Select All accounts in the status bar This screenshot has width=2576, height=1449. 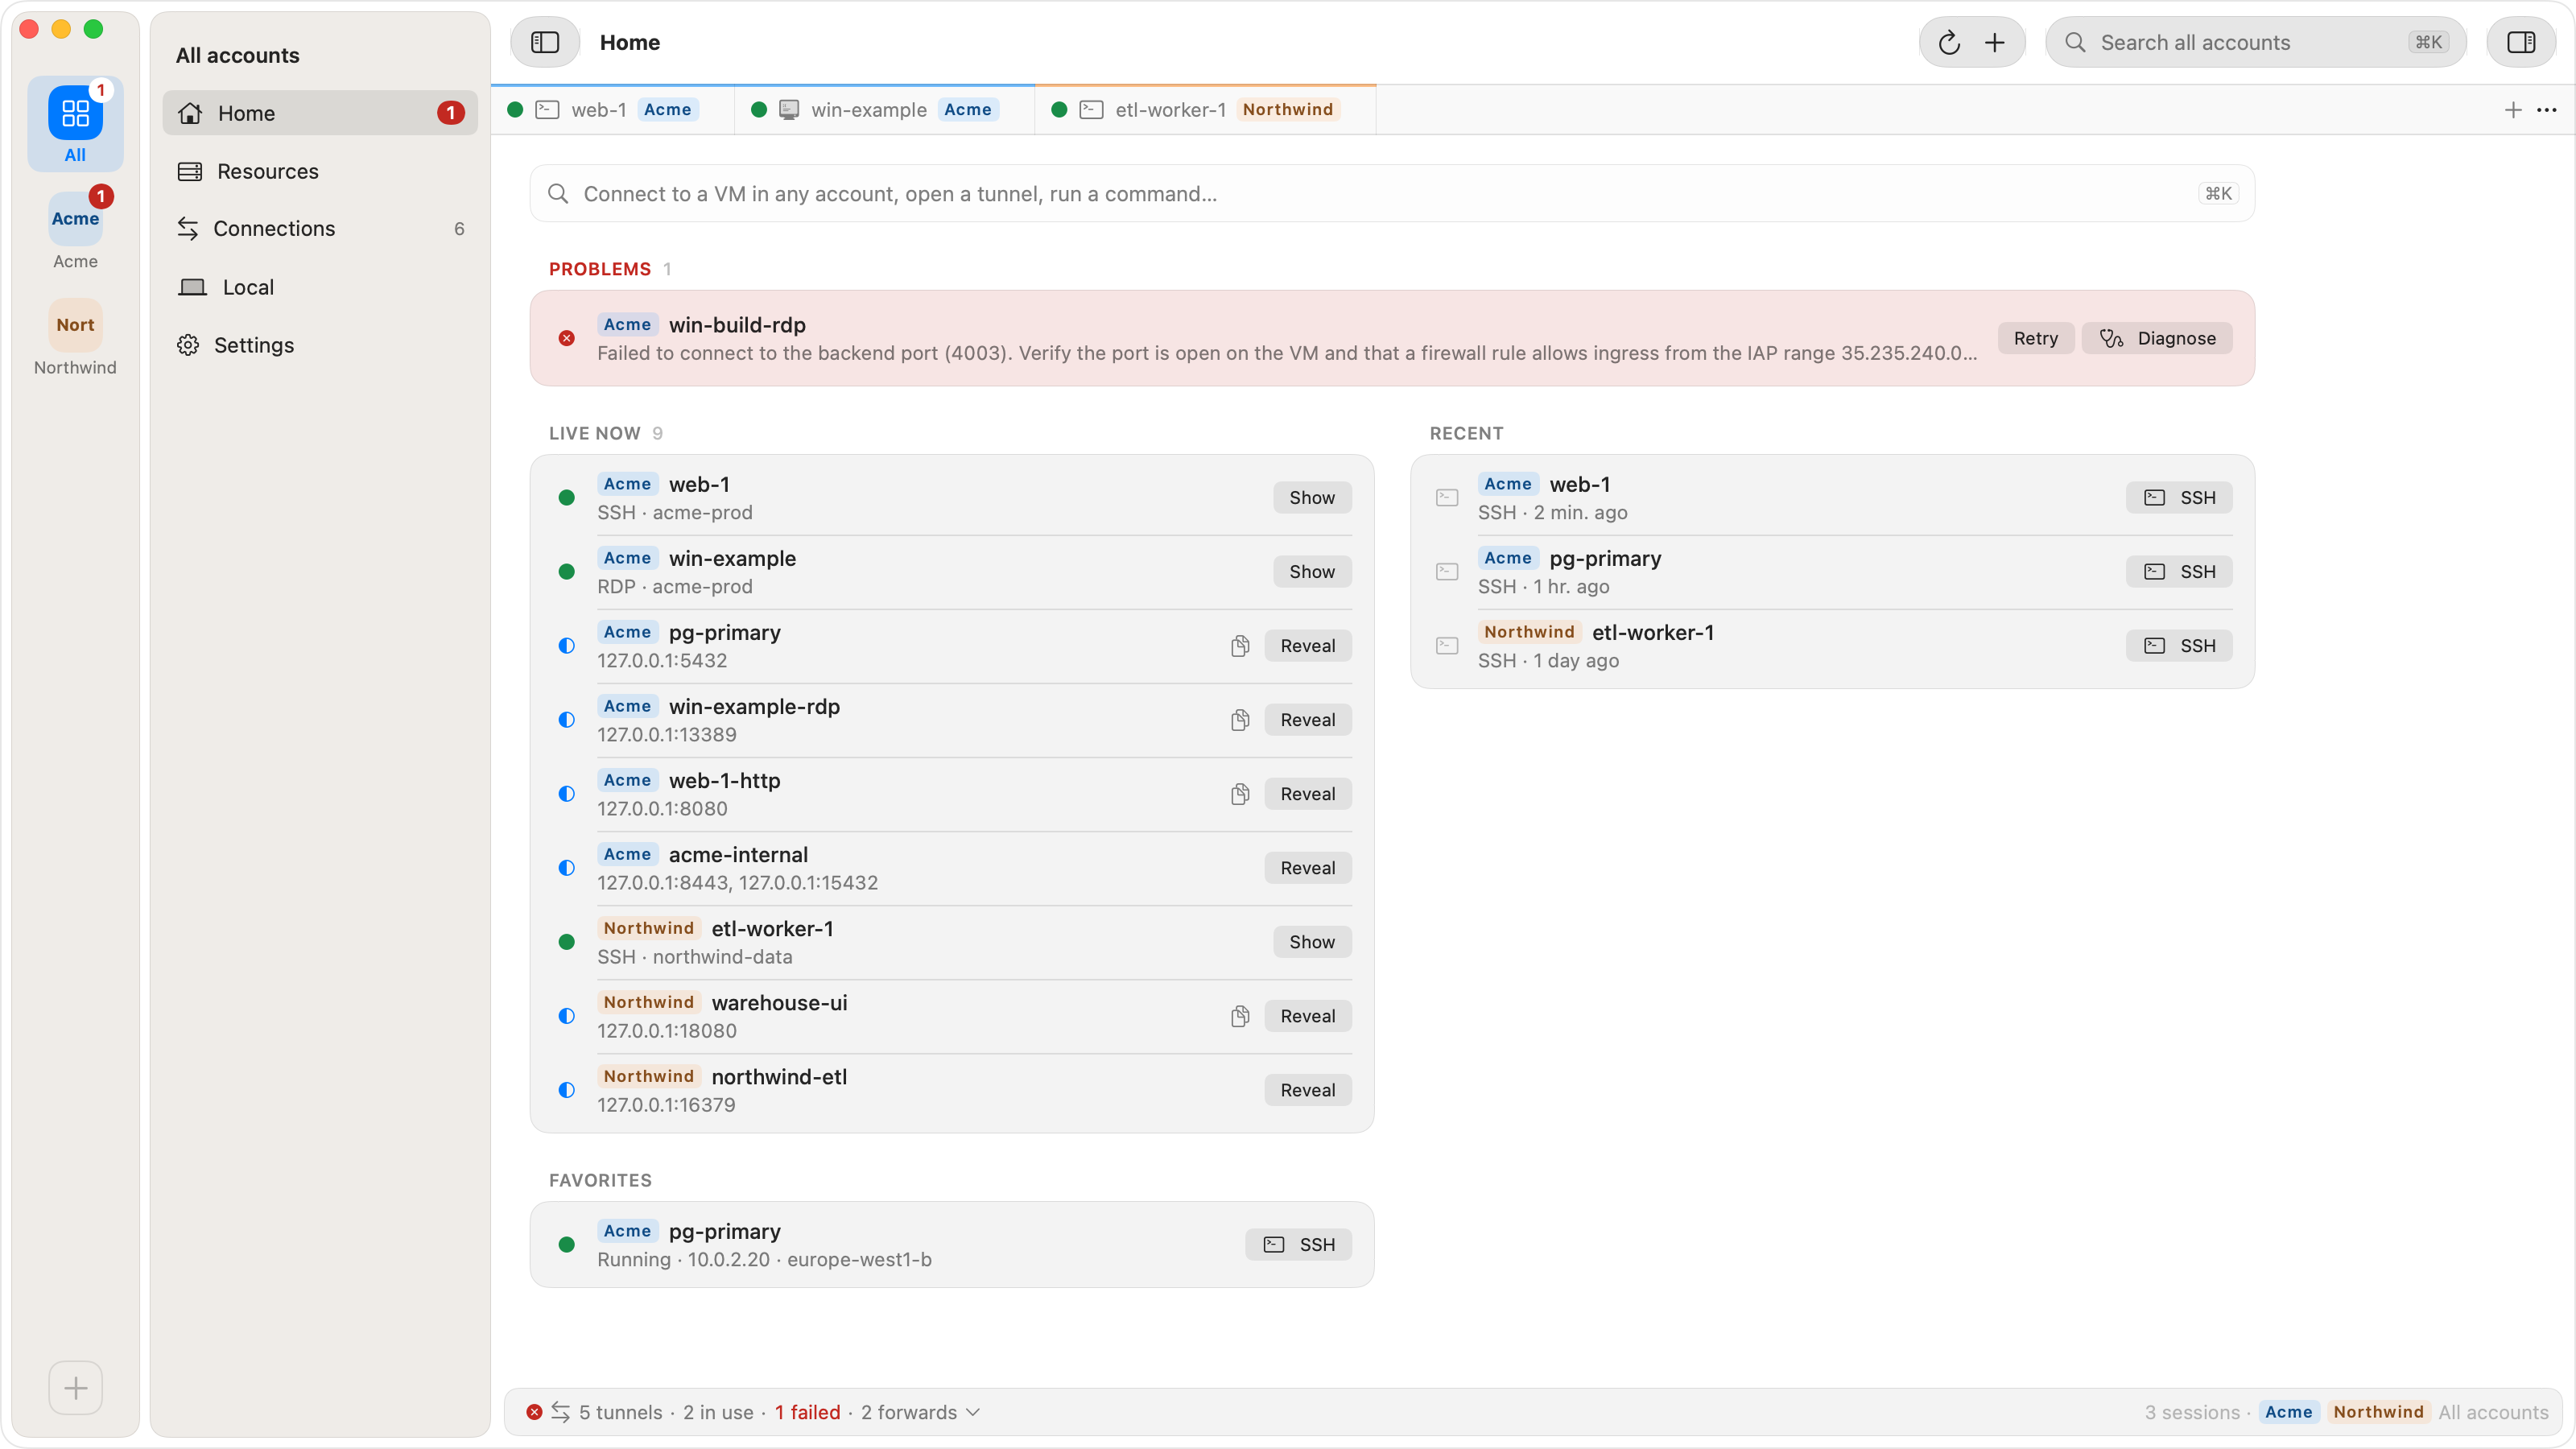[2493, 1412]
